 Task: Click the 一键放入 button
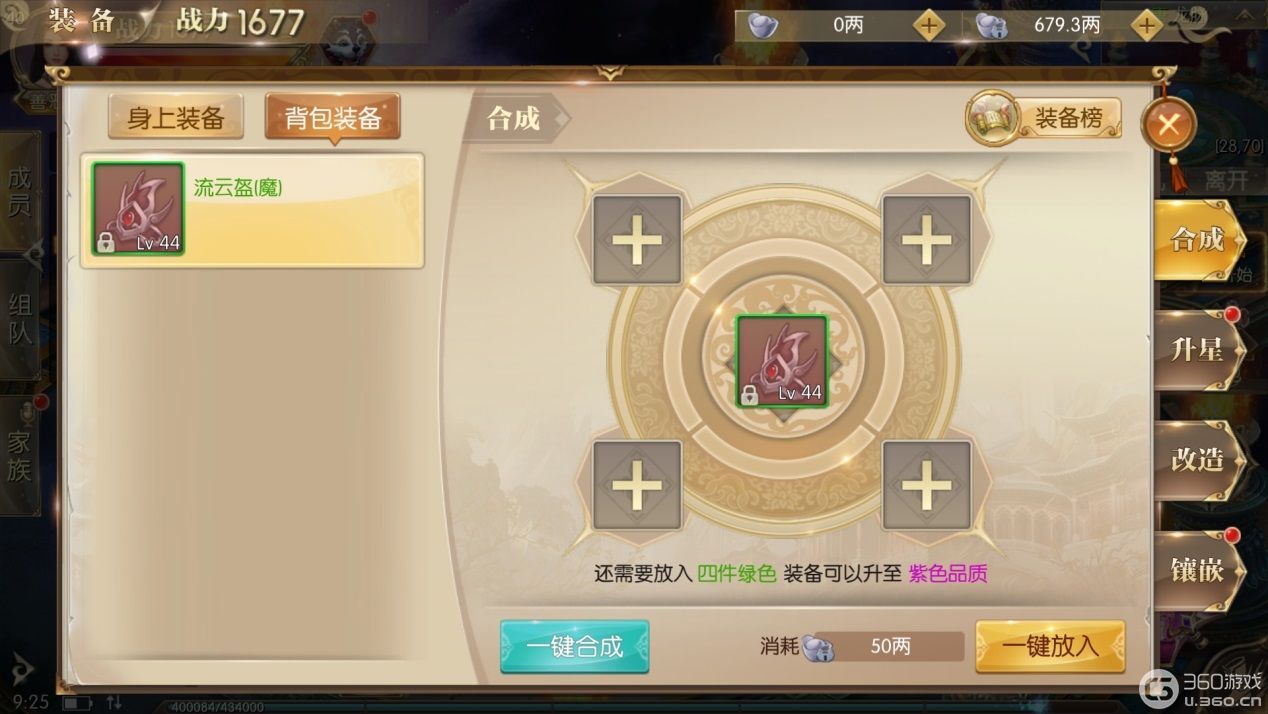tap(1050, 646)
